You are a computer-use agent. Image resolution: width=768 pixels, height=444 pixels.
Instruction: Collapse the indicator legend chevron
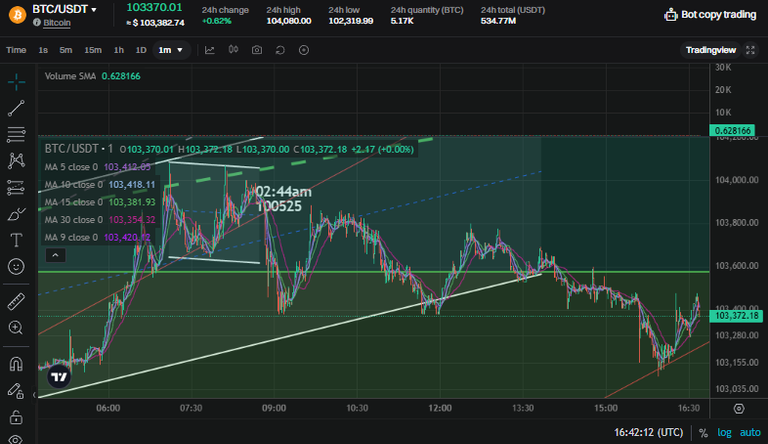coord(55,255)
